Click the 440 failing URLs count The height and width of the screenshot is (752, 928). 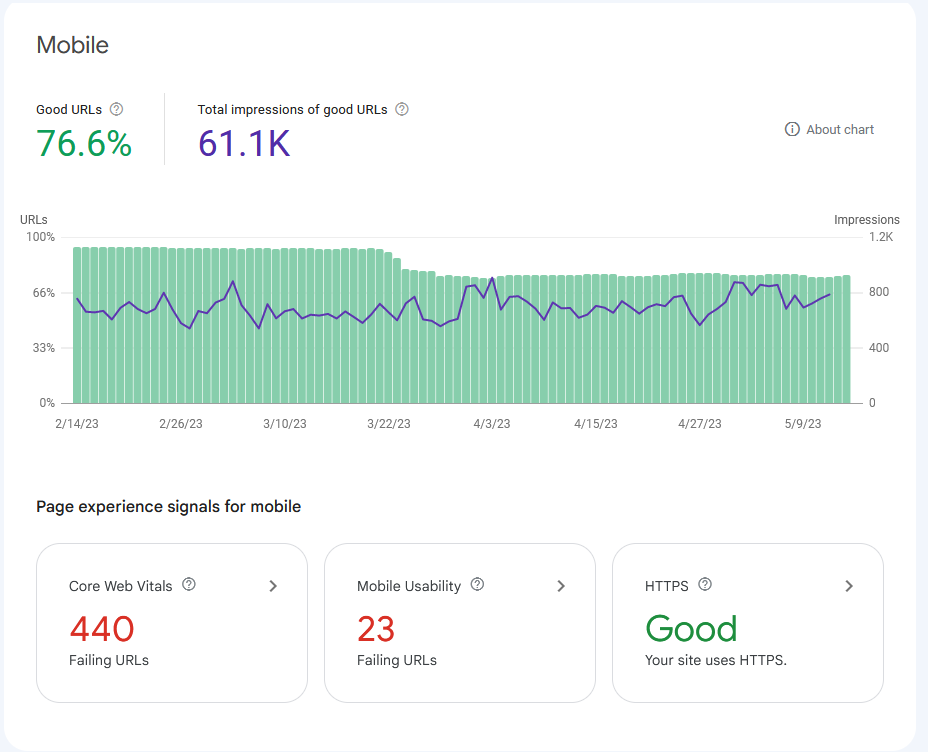pyautogui.click(x=102, y=628)
